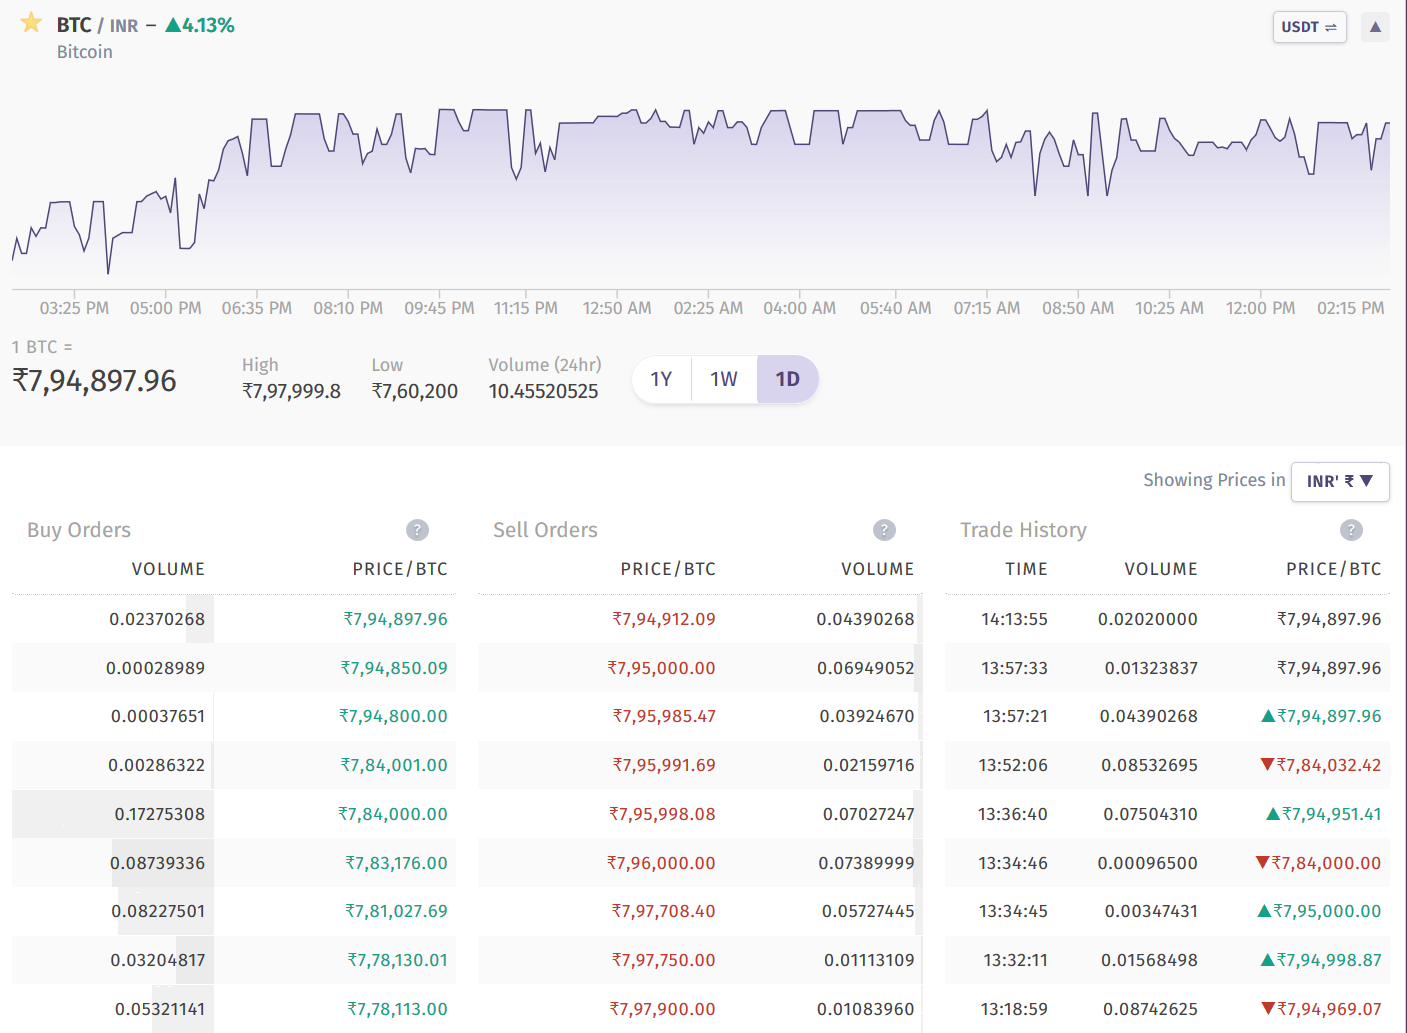
Task: Click buy order price ₹7,94,897.96
Action: pyautogui.click(x=395, y=619)
